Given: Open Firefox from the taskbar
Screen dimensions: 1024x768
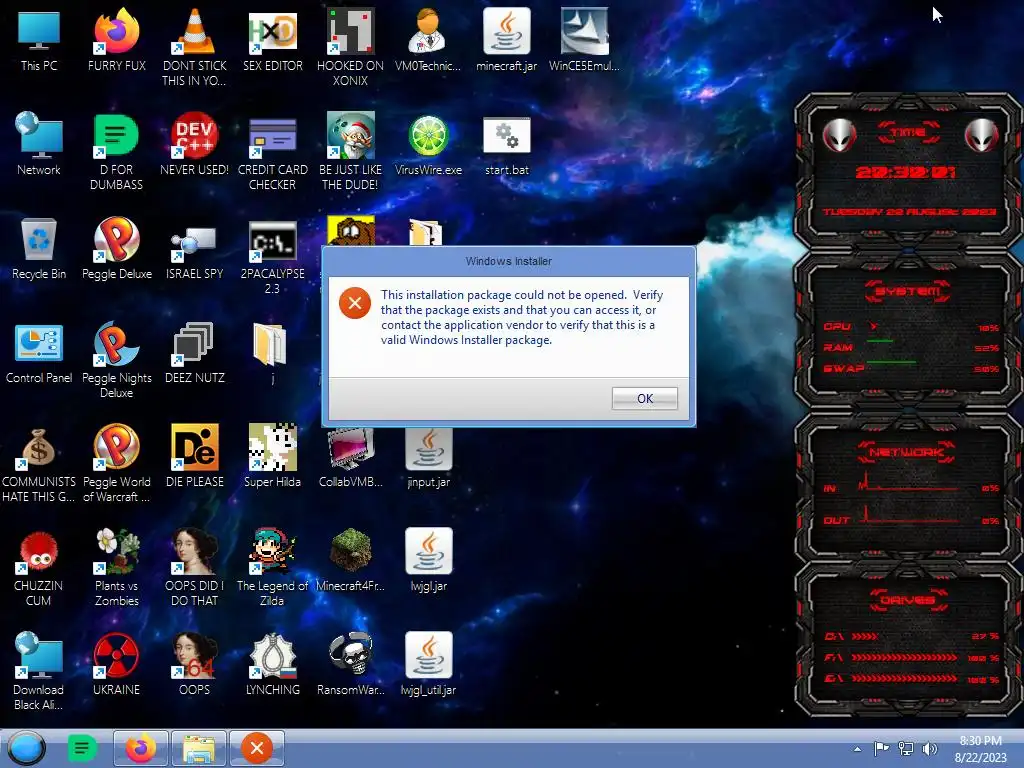Looking at the screenshot, I should 140,748.
